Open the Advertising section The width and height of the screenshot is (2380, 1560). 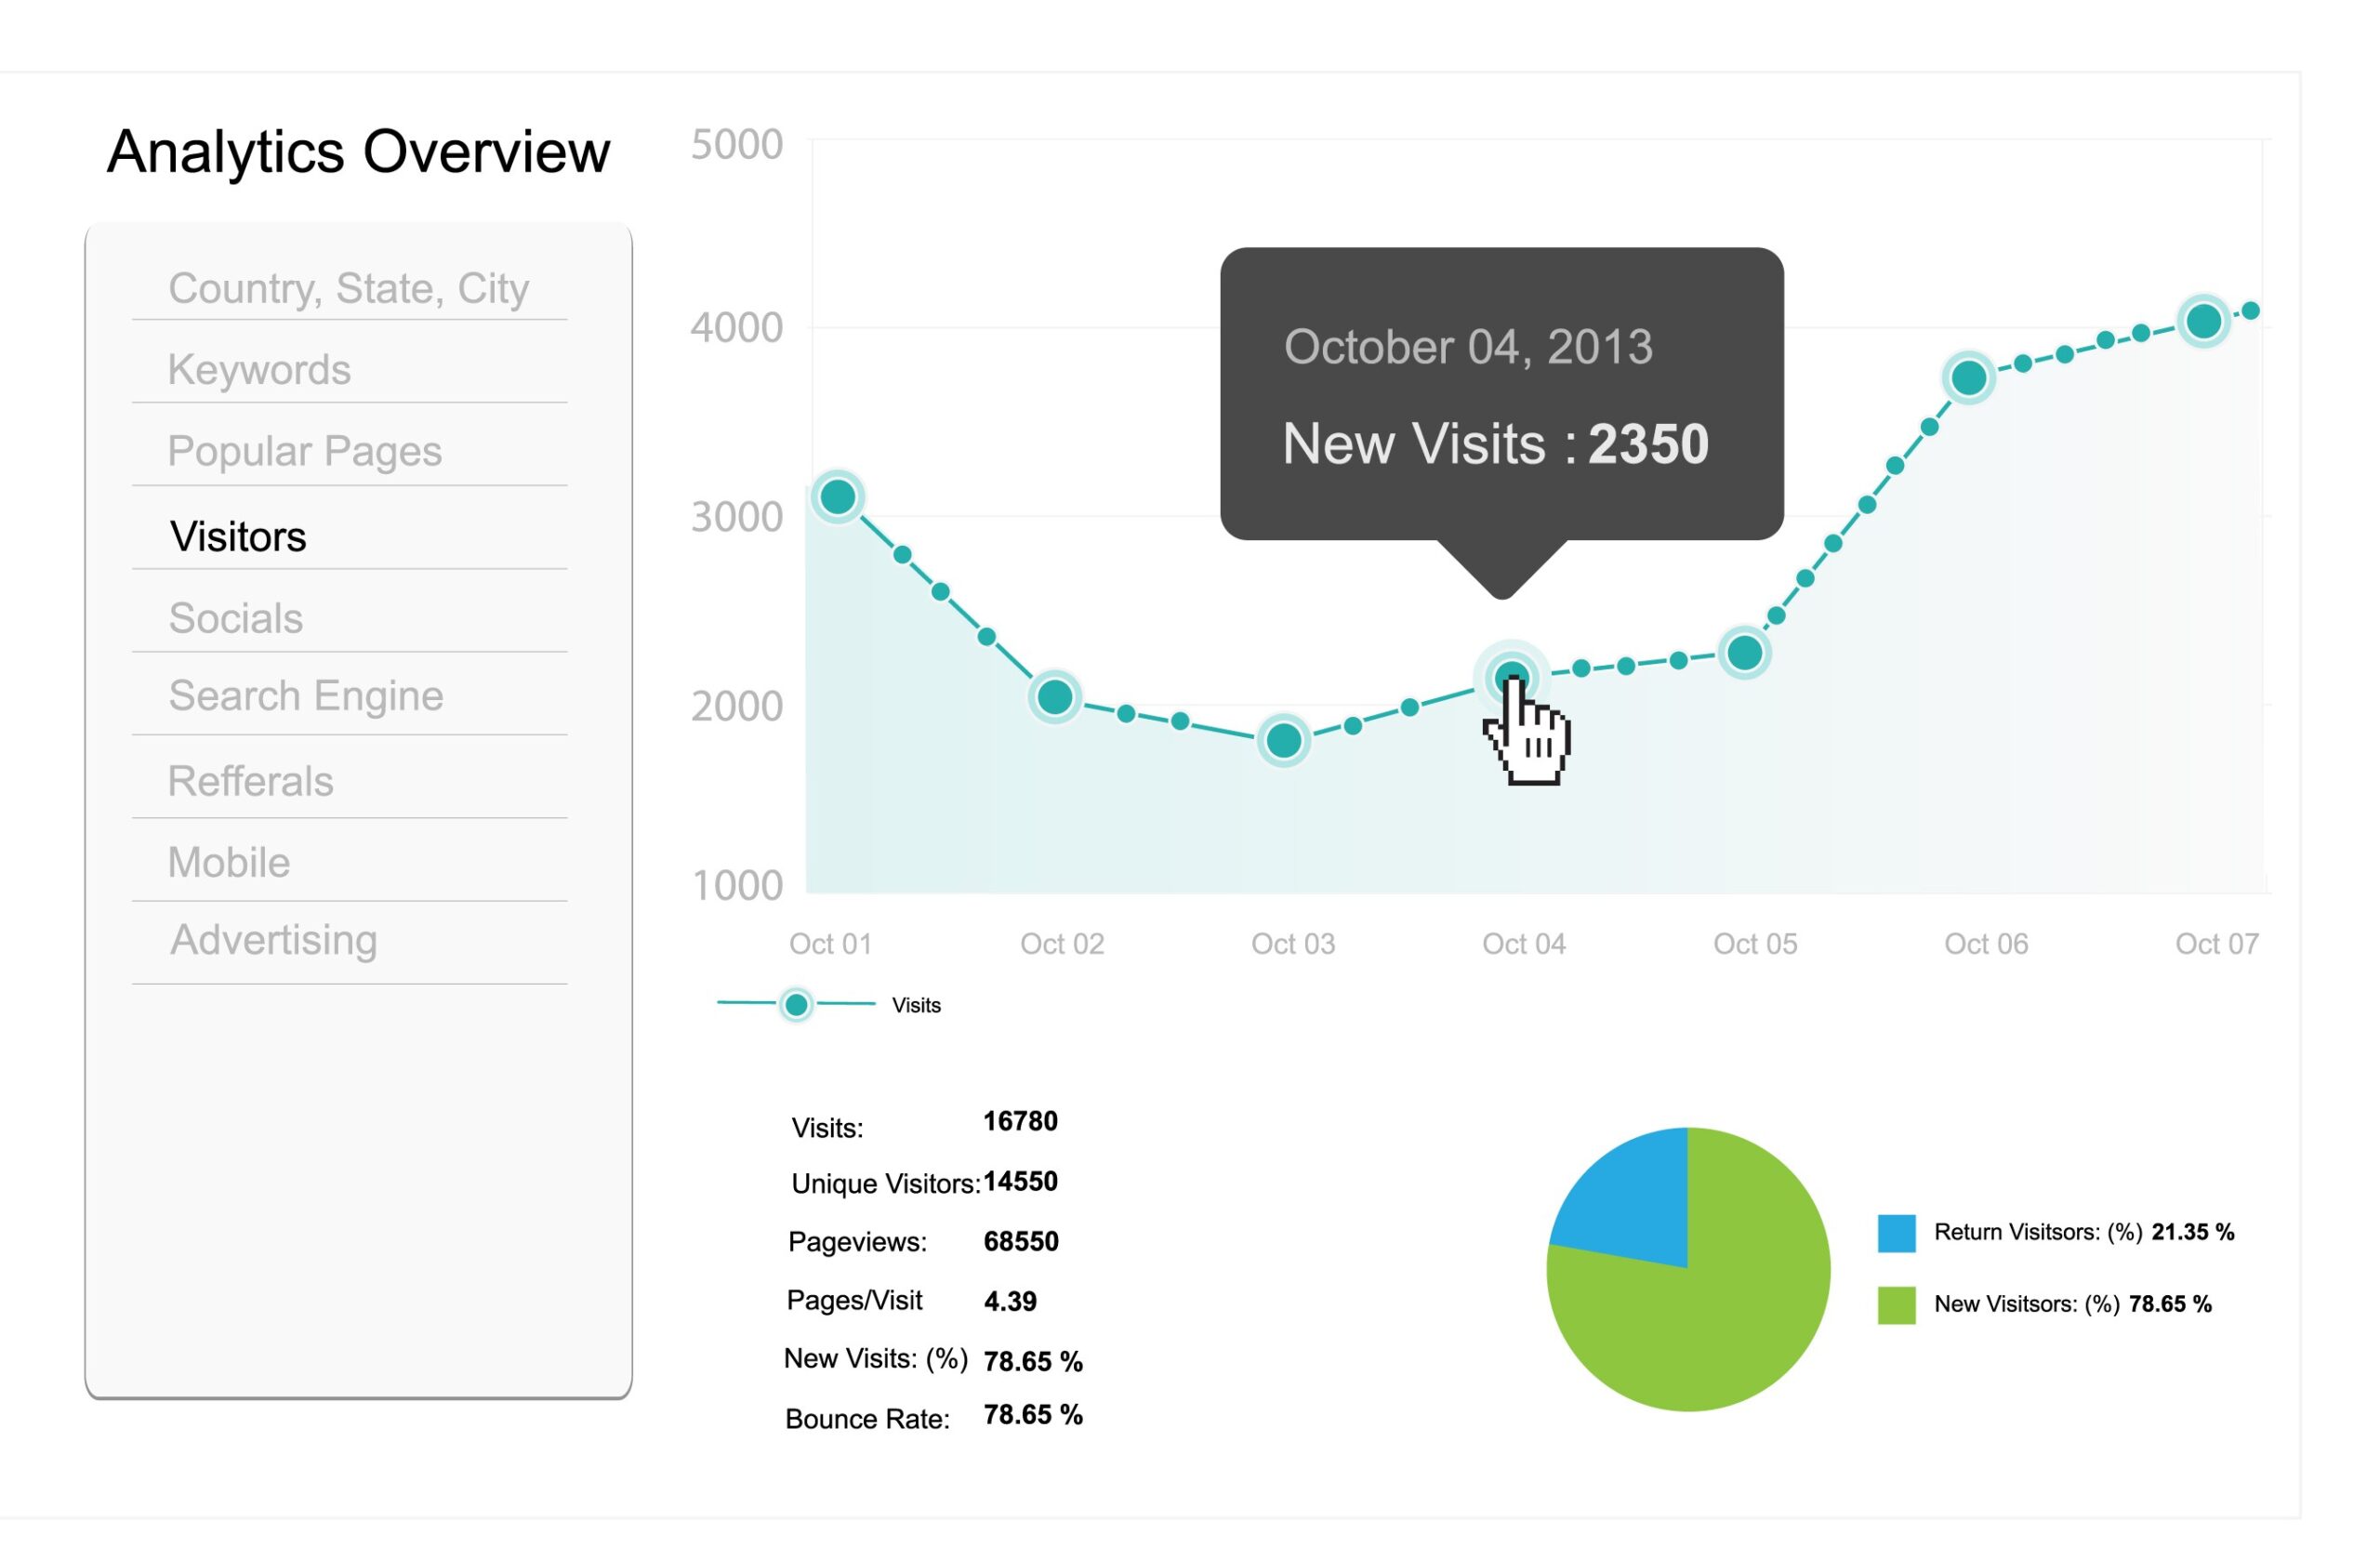pyautogui.click(x=273, y=939)
